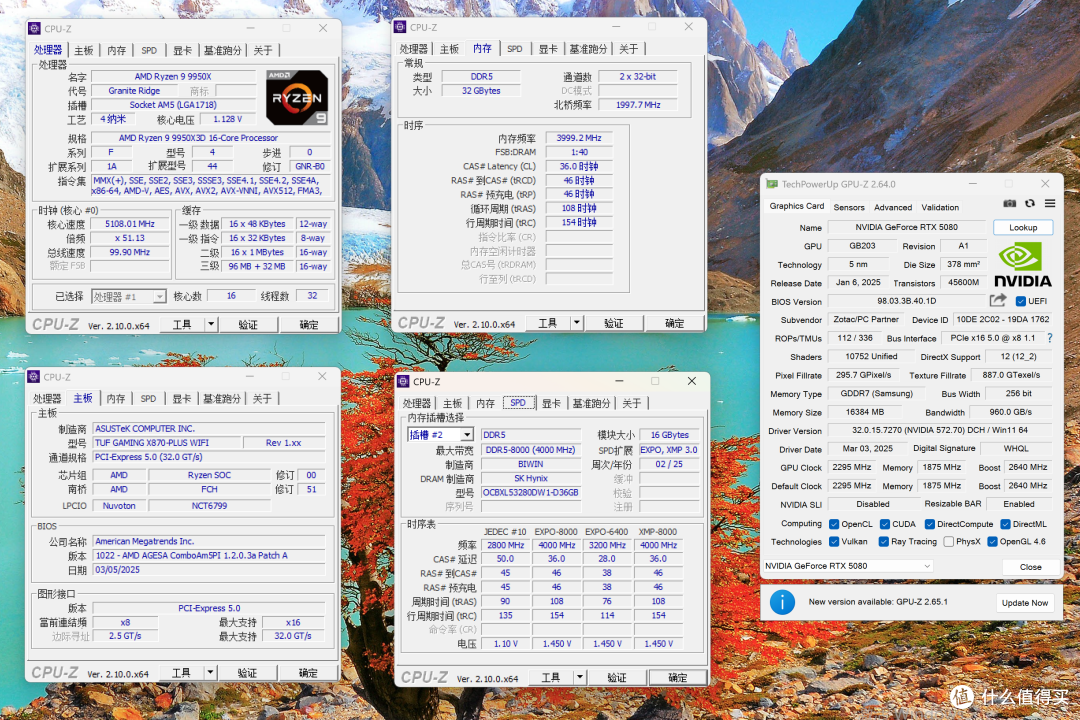Click 验证 in the processor window
The width and height of the screenshot is (1080, 720).
point(248,325)
